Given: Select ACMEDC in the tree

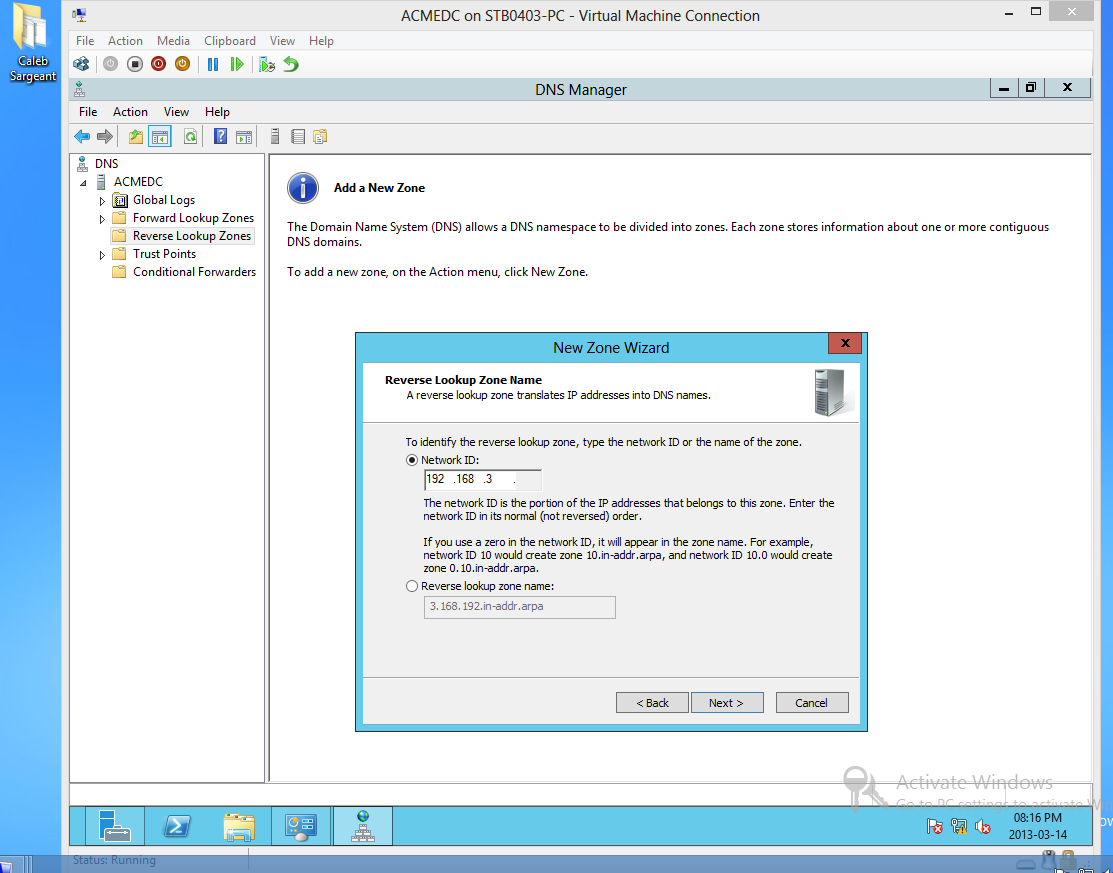Looking at the screenshot, I should point(138,182).
